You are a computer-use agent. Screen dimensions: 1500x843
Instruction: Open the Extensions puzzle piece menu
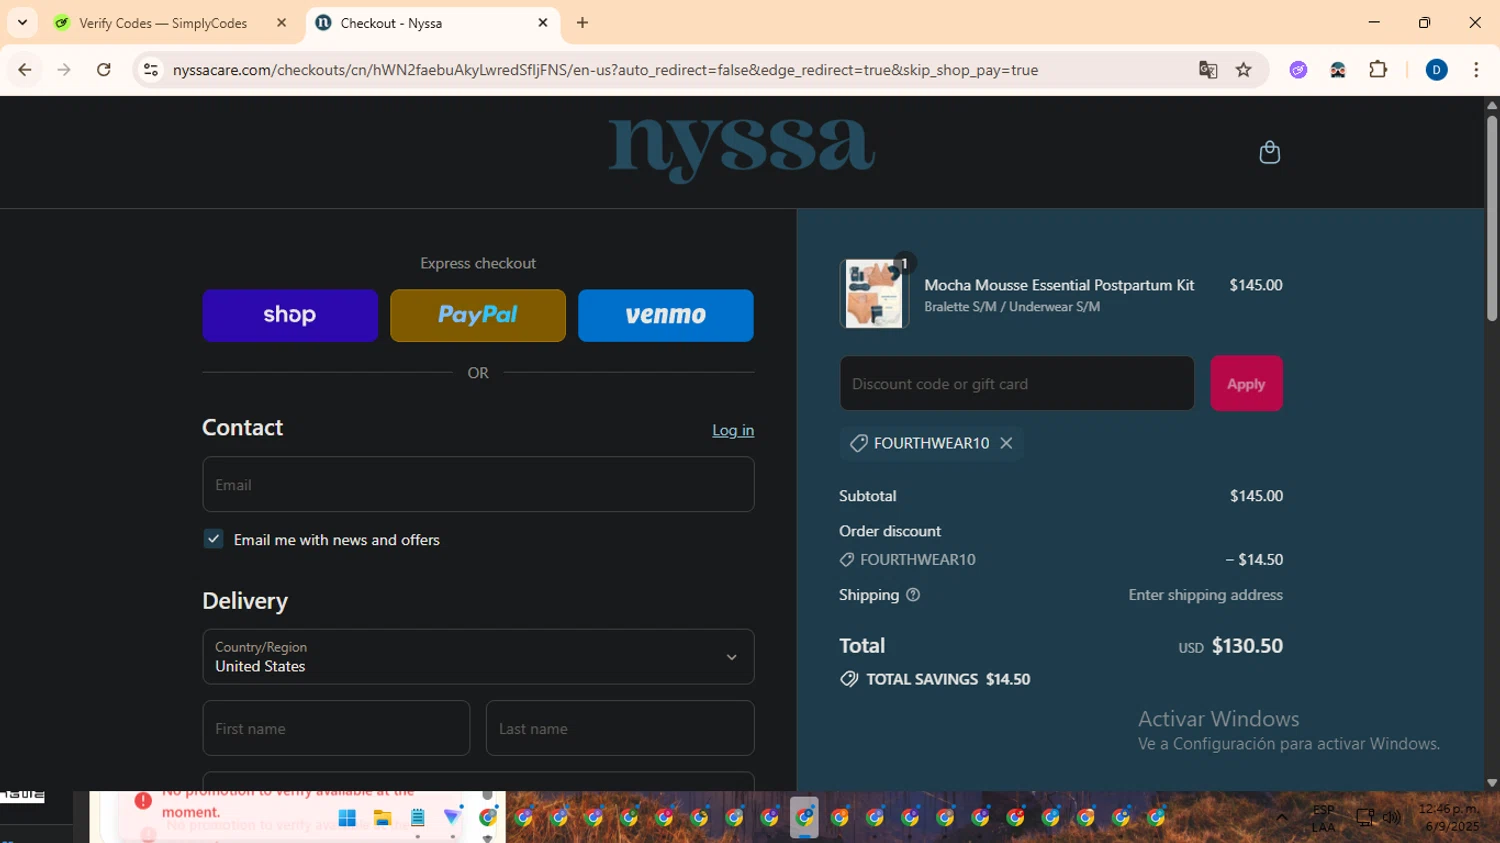1378,70
